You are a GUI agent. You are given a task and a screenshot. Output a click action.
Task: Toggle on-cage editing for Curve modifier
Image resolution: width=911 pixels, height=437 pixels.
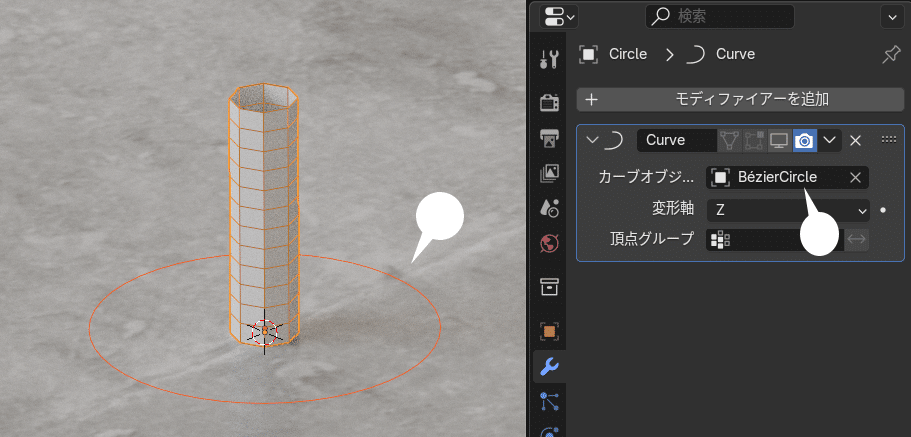[754, 140]
